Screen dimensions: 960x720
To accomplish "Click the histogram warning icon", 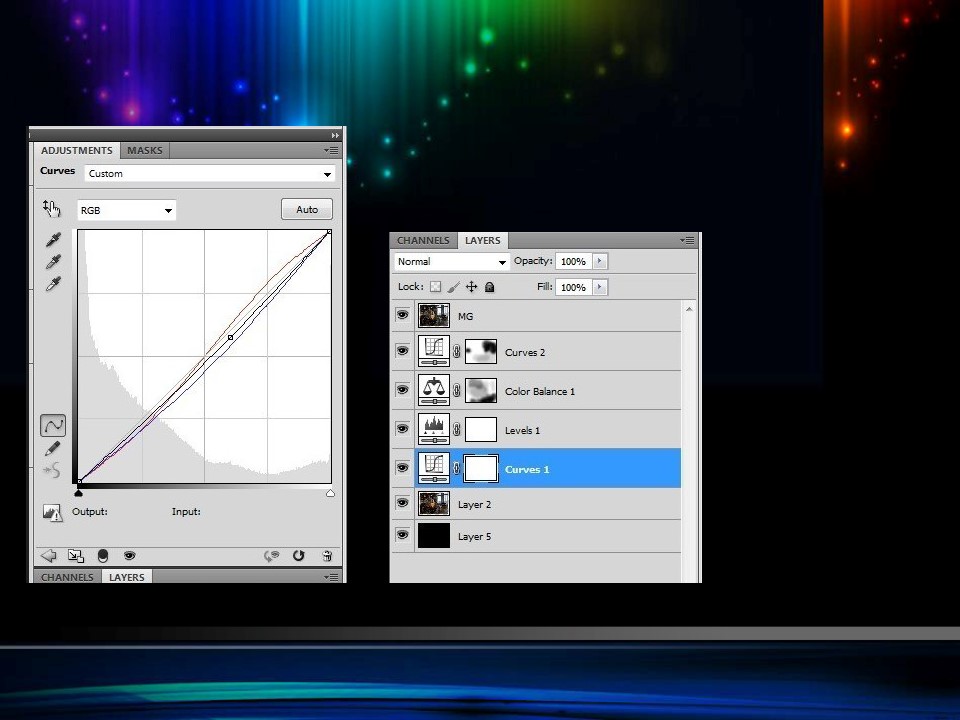I will tap(53, 512).
